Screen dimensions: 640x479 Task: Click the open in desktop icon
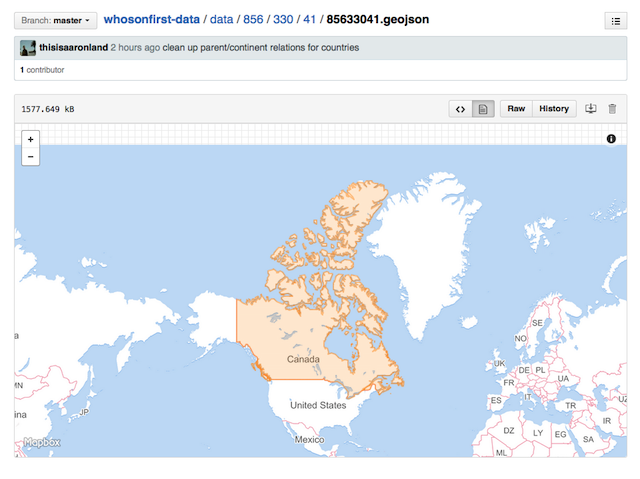click(x=591, y=109)
